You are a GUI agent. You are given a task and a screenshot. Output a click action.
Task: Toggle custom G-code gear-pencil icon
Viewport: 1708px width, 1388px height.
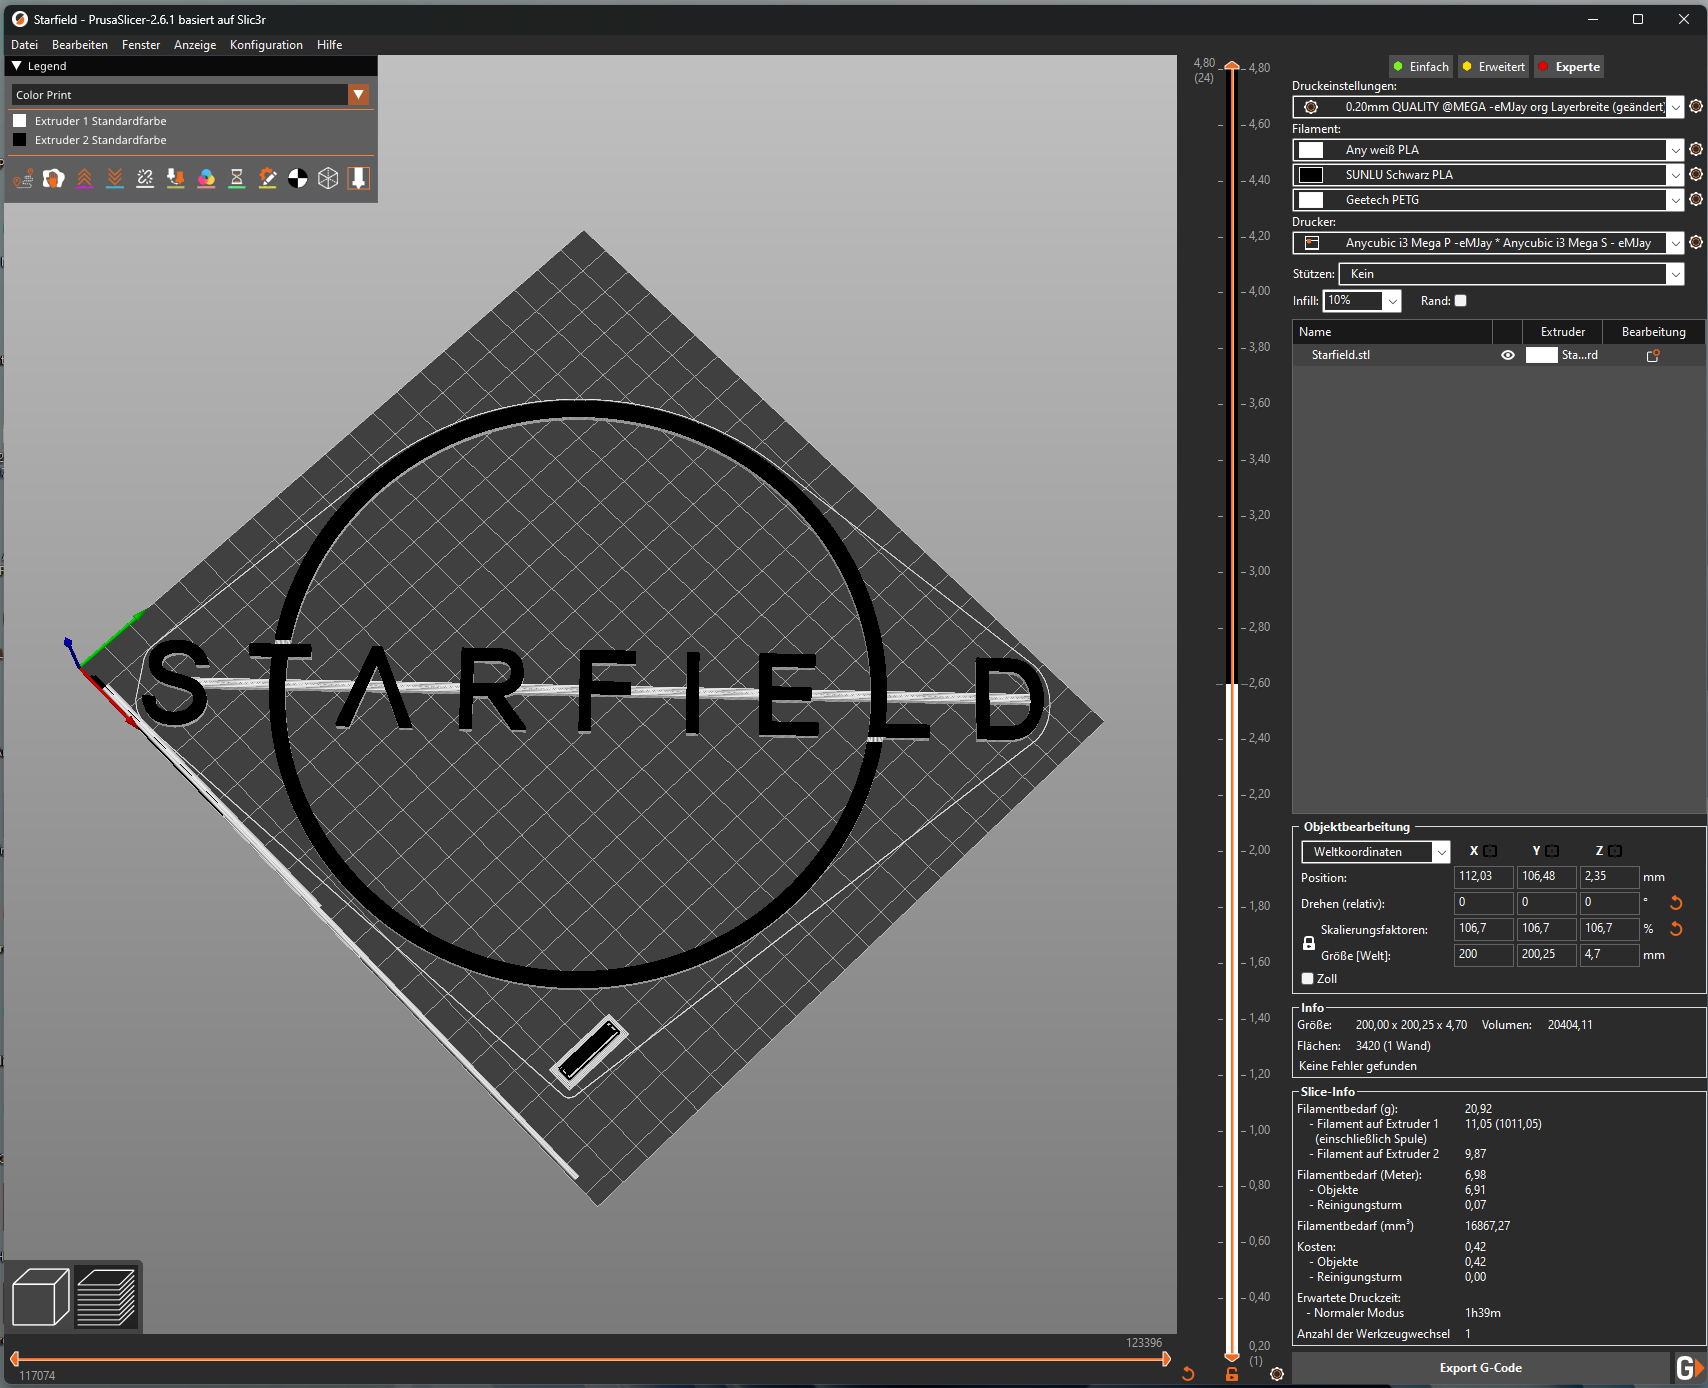coord(267,178)
